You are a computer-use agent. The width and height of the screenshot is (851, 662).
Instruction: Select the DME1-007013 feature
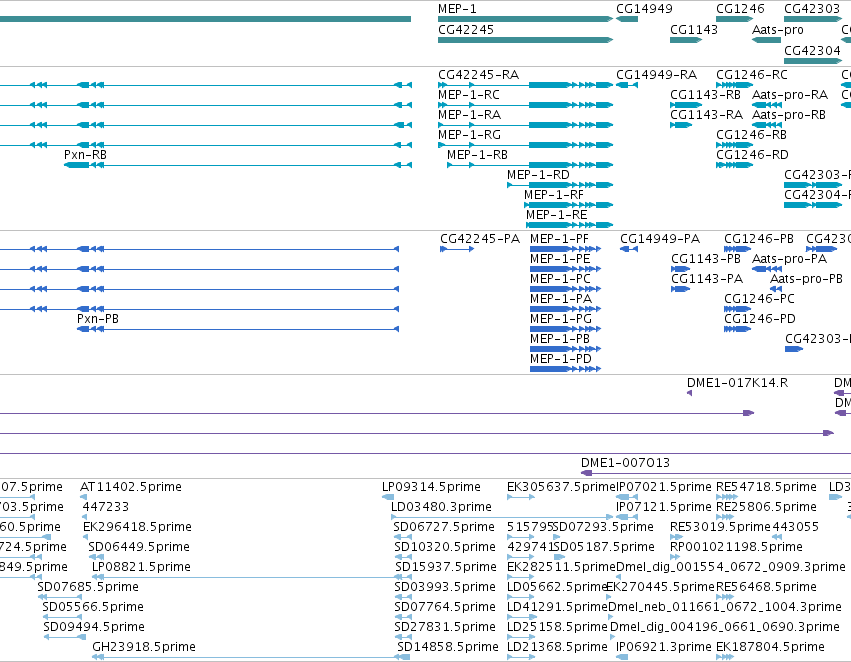pyautogui.click(x=625, y=463)
